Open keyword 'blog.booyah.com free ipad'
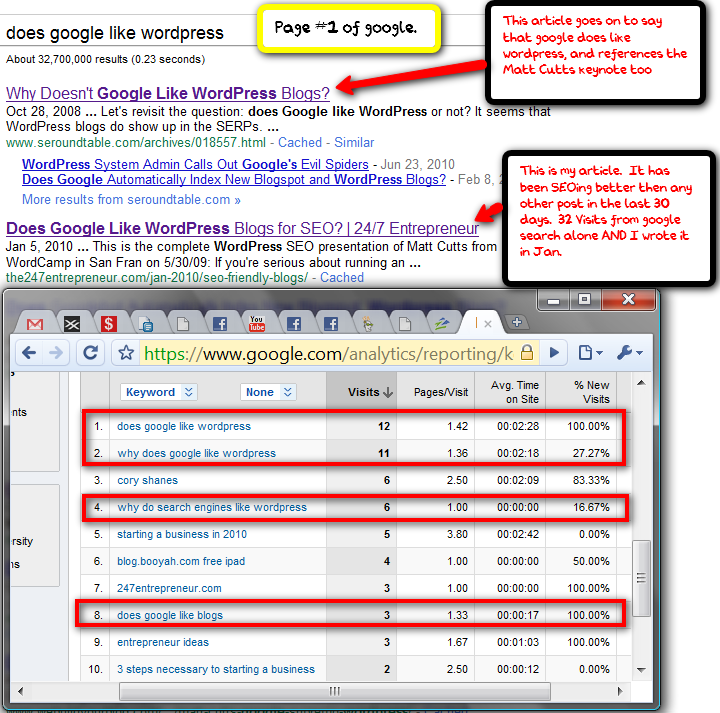This screenshot has width=720, height=713. [x=181, y=561]
